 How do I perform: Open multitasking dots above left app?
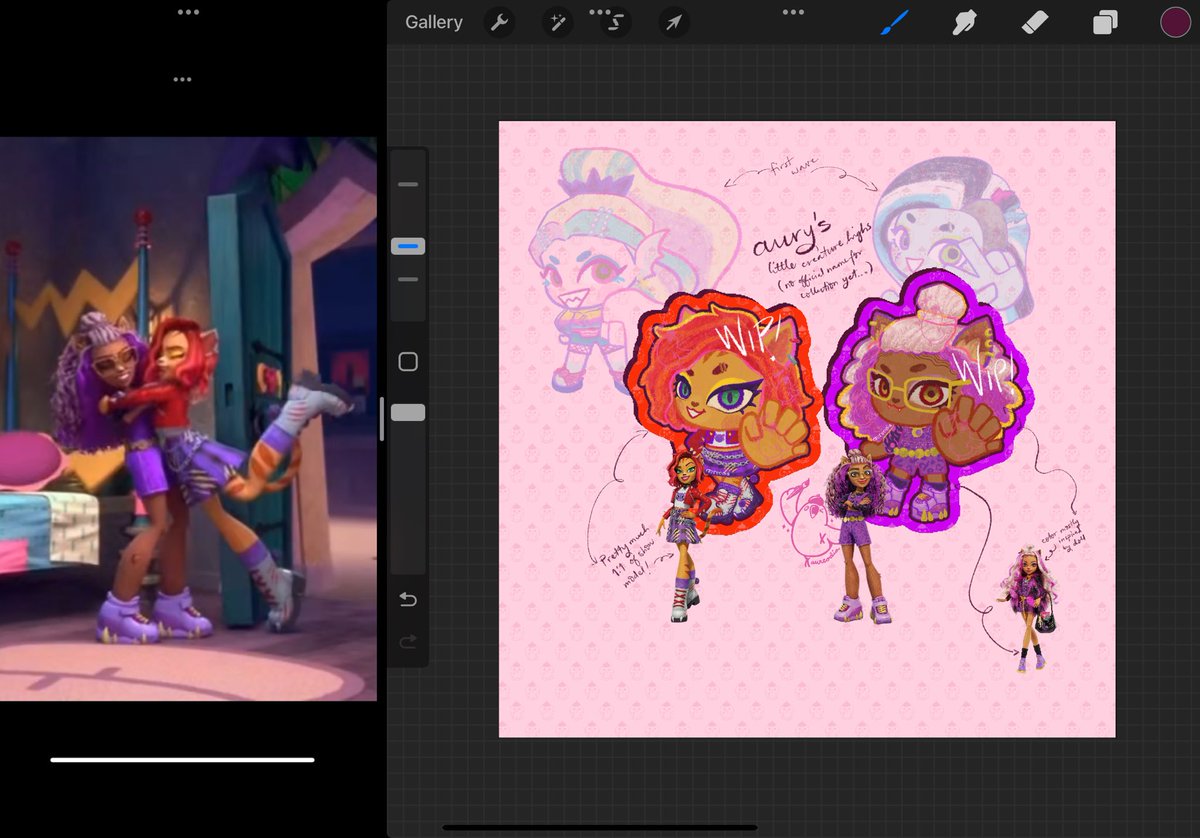[x=187, y=12]
